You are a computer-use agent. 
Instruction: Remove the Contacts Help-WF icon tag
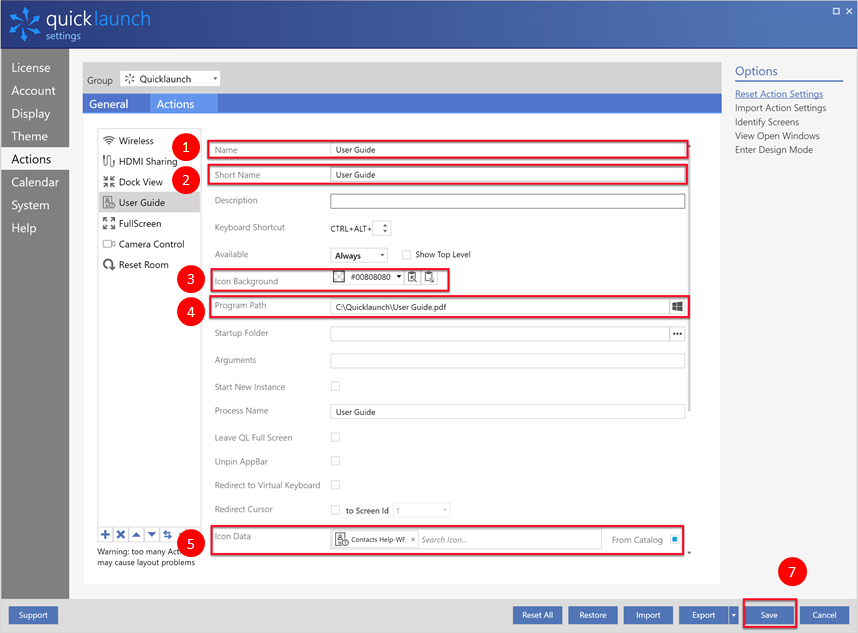click(x=413, y=539)
